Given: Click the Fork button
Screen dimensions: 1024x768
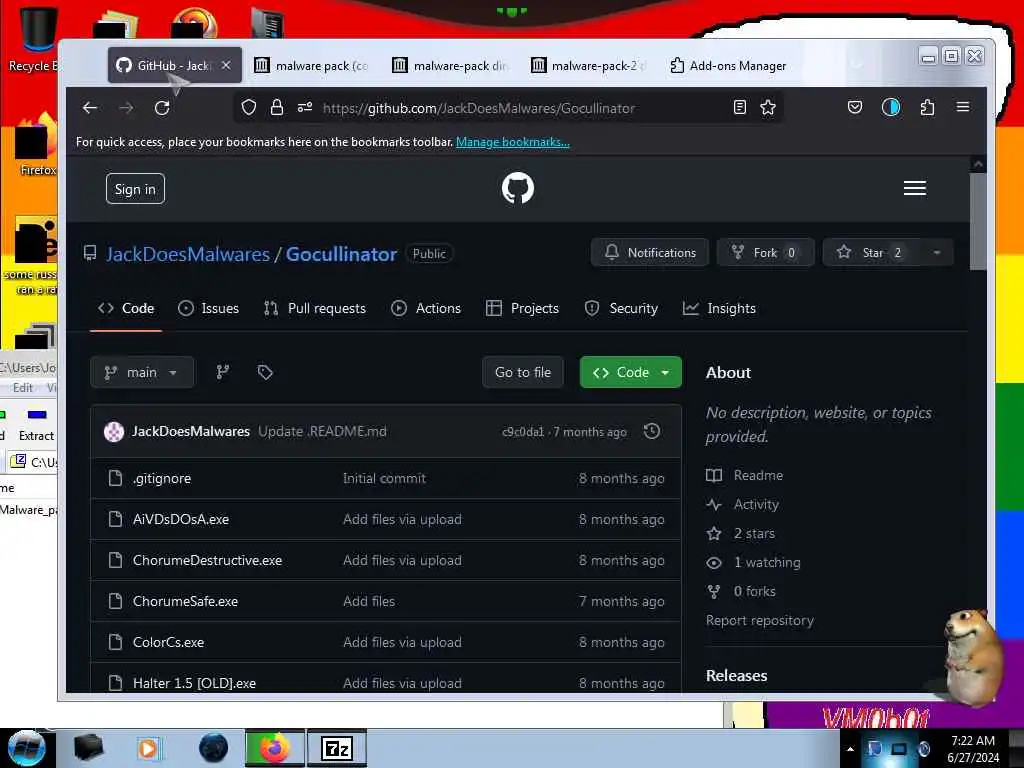Looking at the screenshot, I should pos(765,253).
